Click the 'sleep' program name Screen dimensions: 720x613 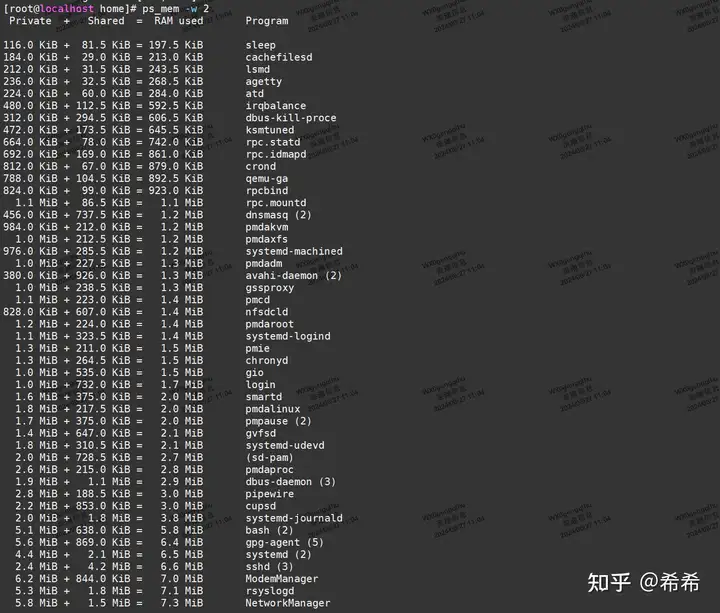point(260,45)
